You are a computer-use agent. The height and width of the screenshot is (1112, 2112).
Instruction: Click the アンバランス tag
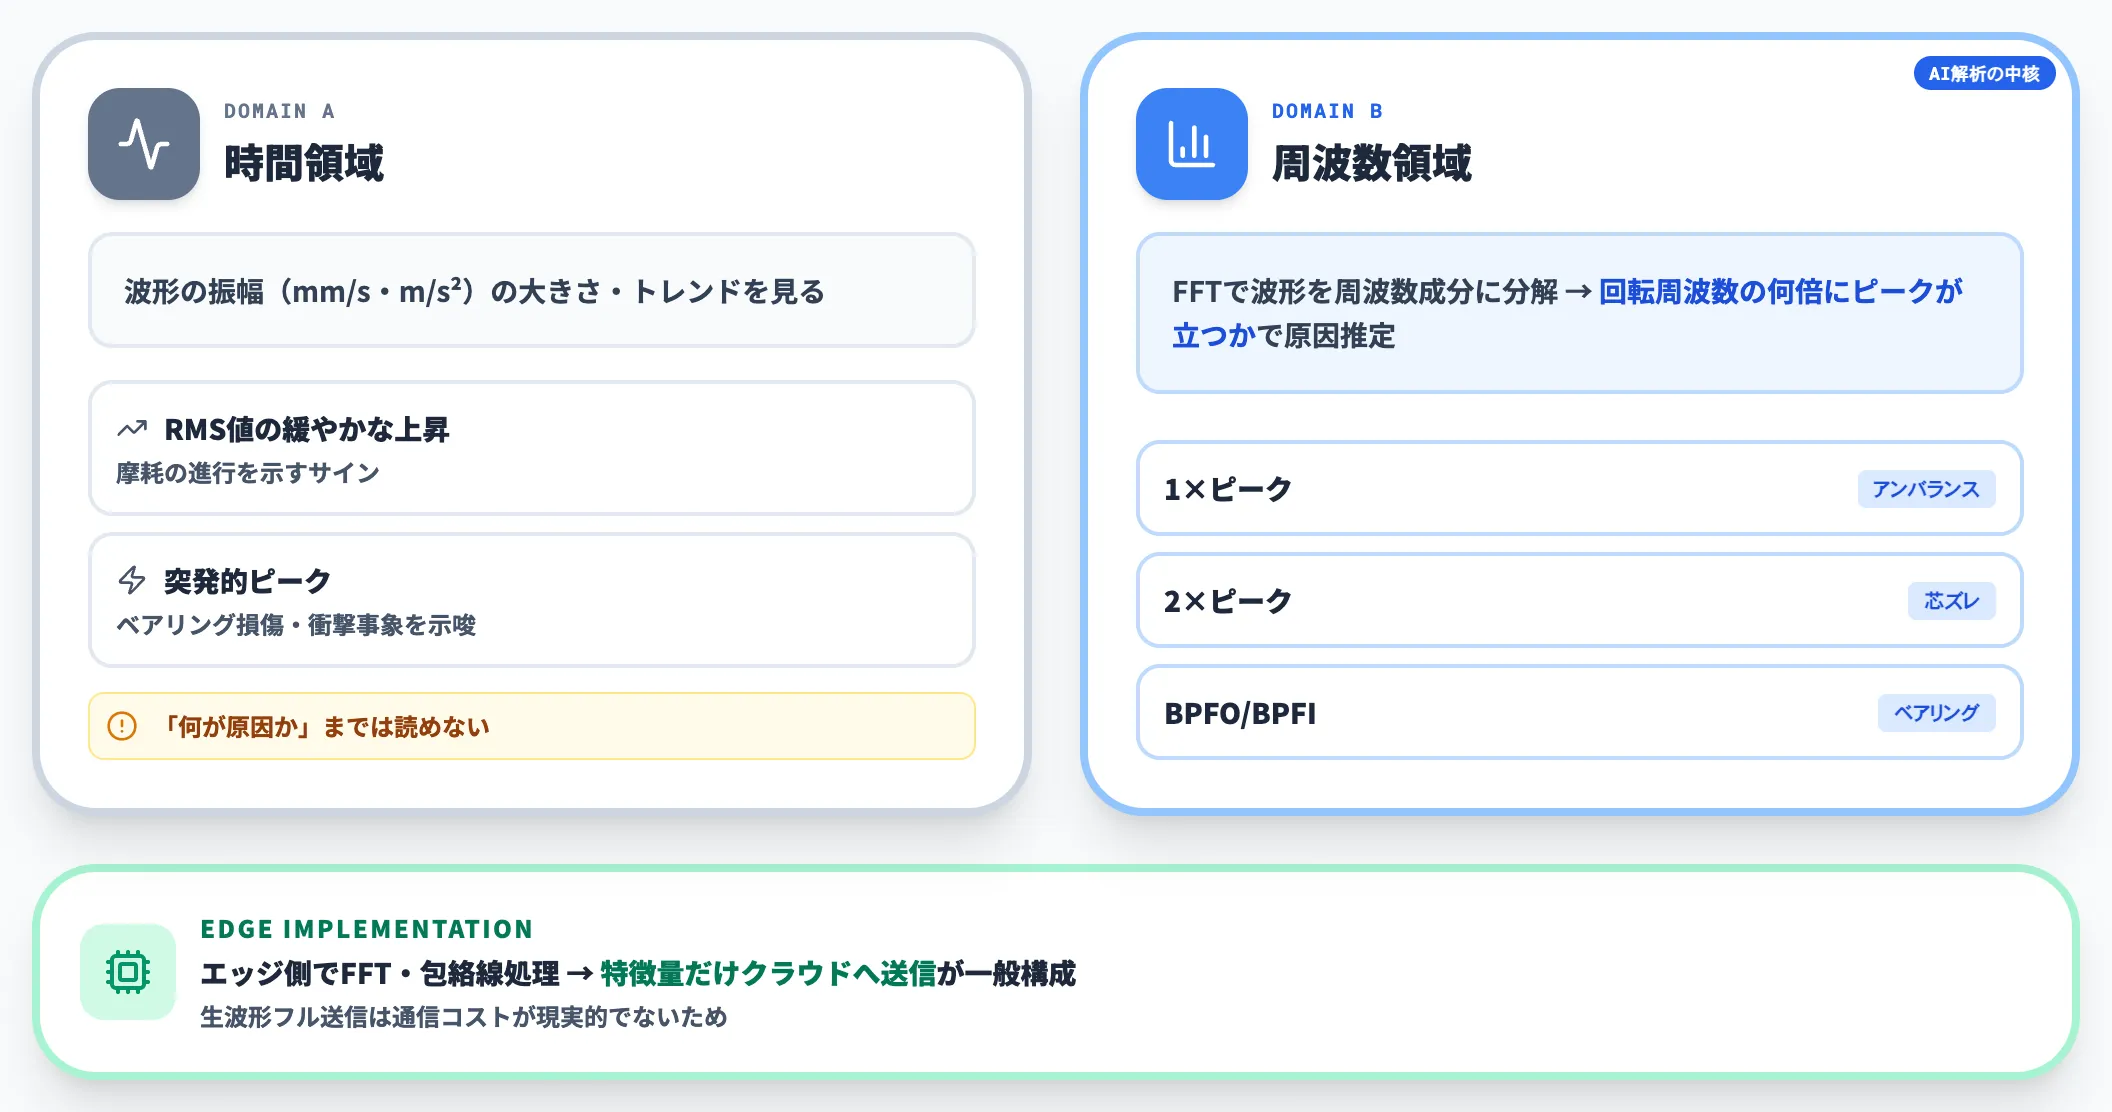1926,489
